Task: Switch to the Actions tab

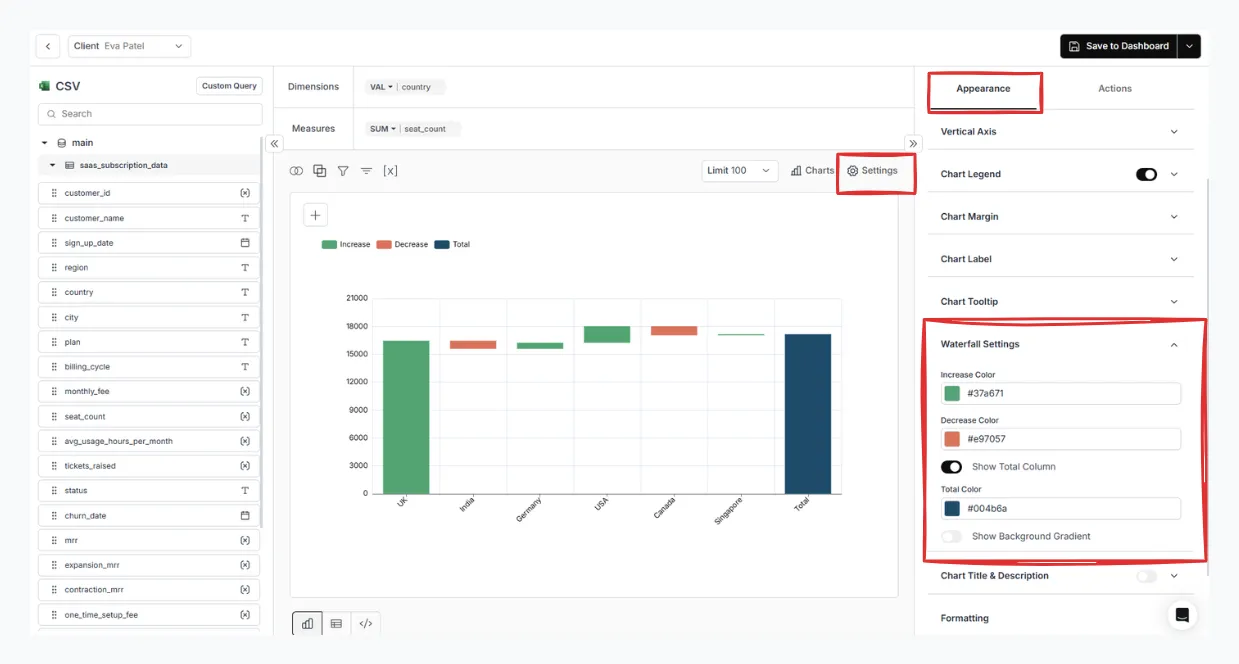Action: click(1115, 89)
